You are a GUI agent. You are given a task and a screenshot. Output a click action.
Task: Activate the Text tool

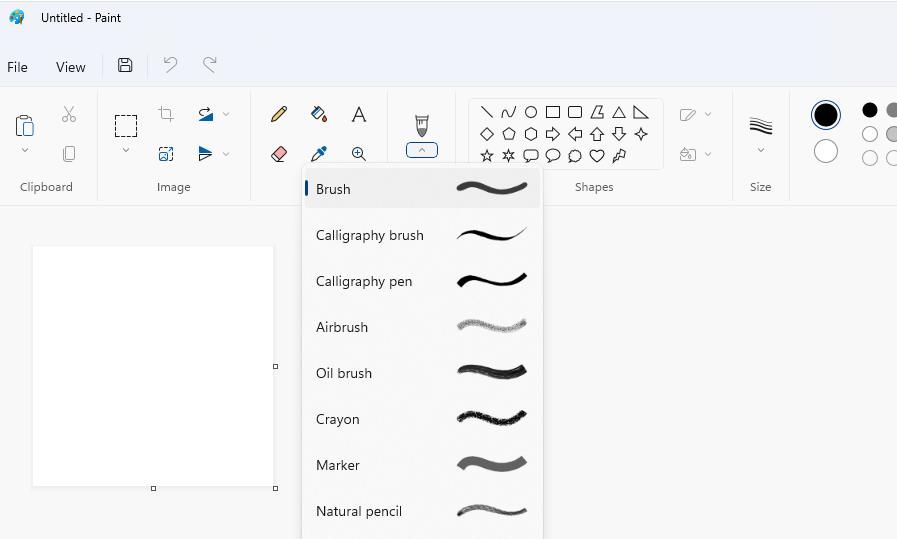358,115
